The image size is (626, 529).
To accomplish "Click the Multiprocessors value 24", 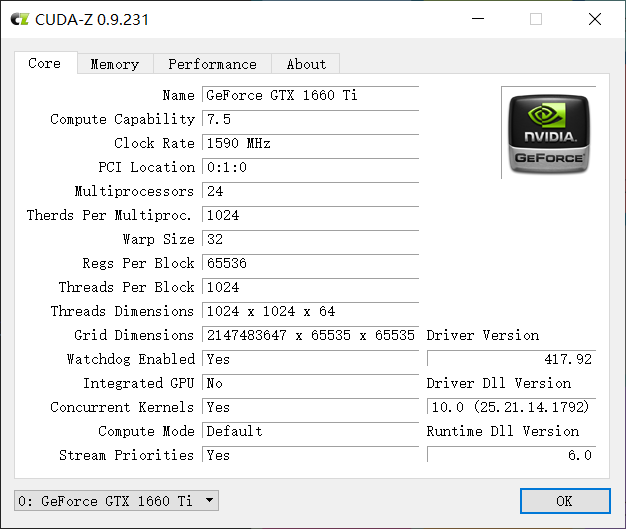I will 310,191.
